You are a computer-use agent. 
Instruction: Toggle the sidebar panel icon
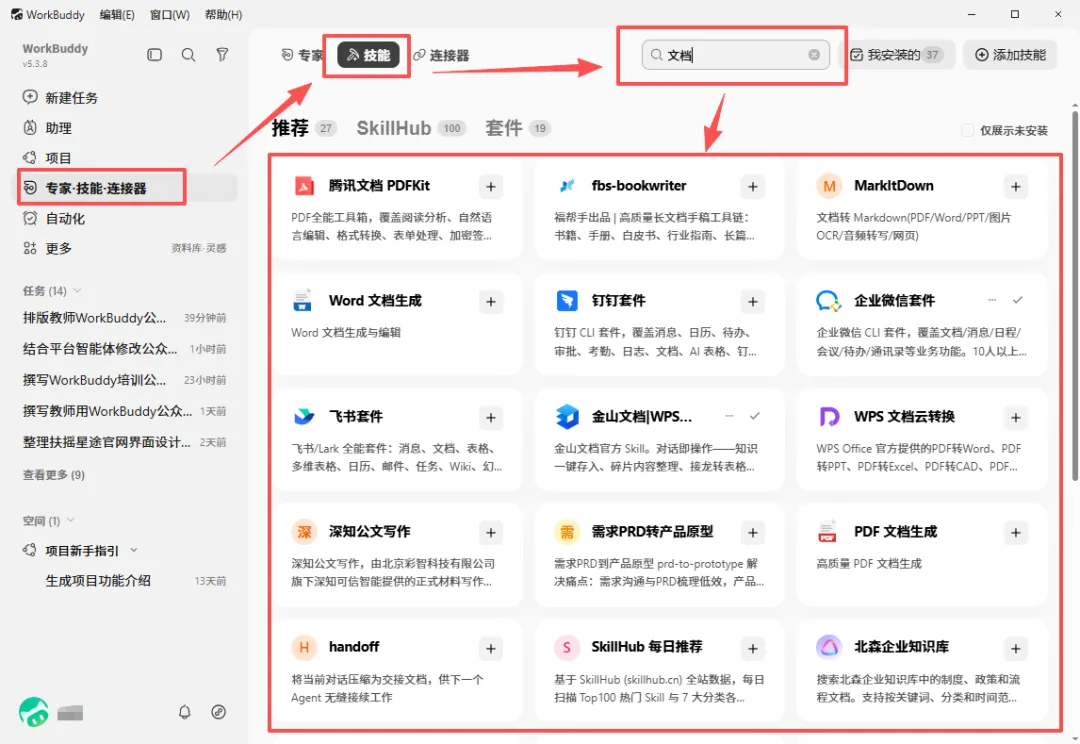[154, 54]
